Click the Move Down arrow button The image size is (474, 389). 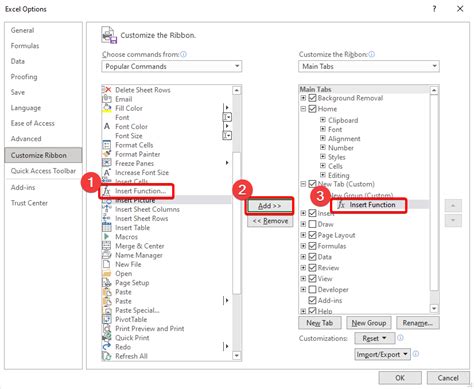click(453, 220)
